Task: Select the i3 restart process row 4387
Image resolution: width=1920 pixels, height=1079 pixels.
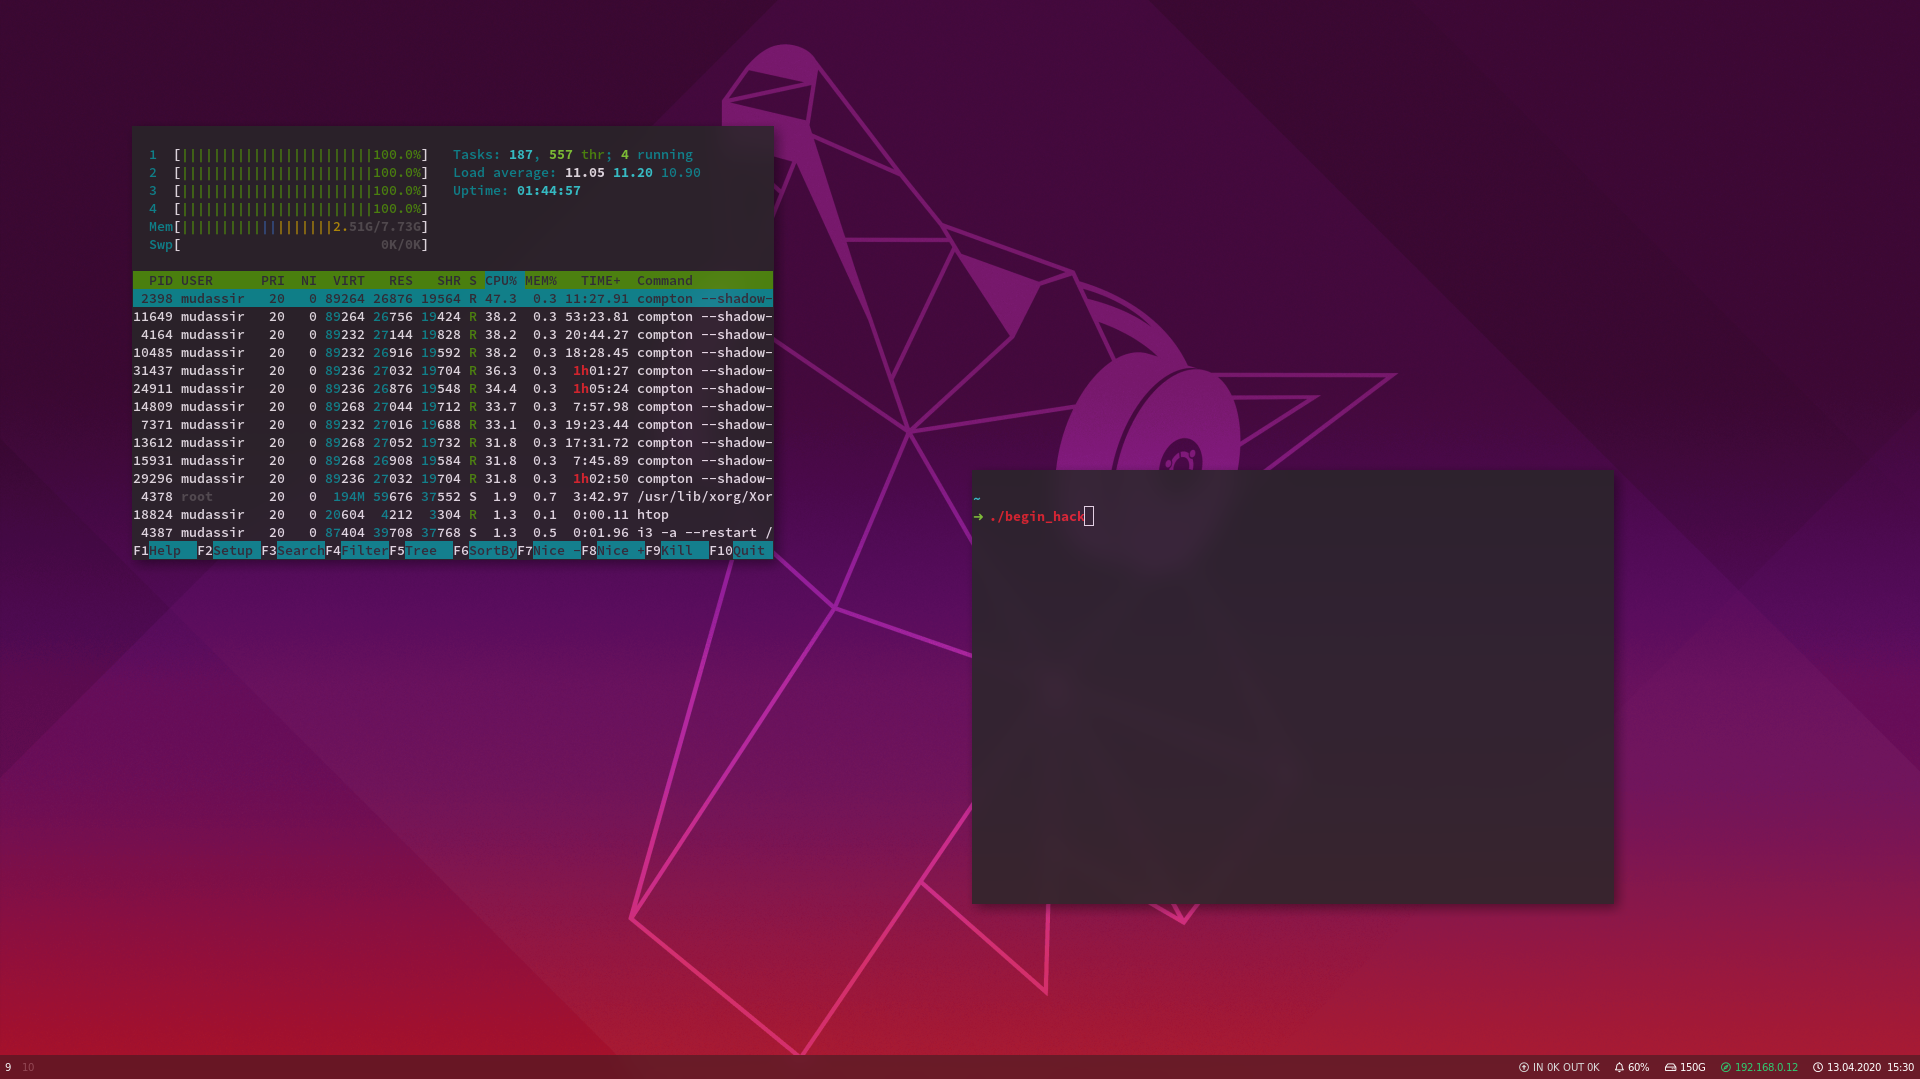Action: tap(453, 533)
